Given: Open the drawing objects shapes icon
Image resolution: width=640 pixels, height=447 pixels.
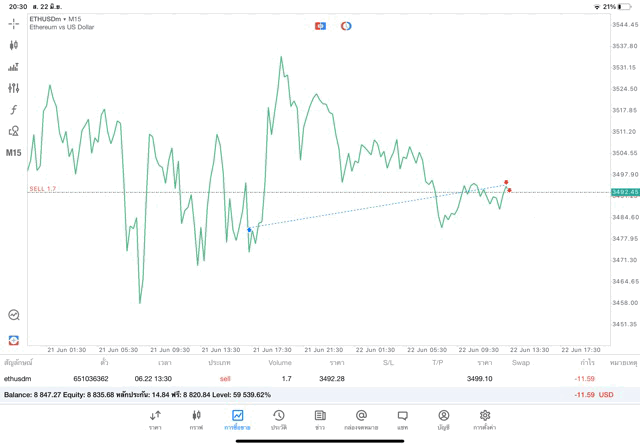Looking at the screenshot, I should pyautogui.click(x=14, y=131).
